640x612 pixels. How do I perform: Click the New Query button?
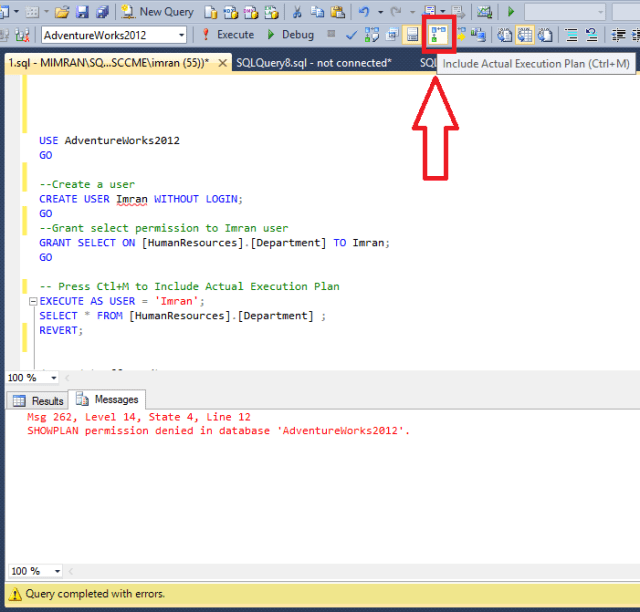[x=156, y=12]
